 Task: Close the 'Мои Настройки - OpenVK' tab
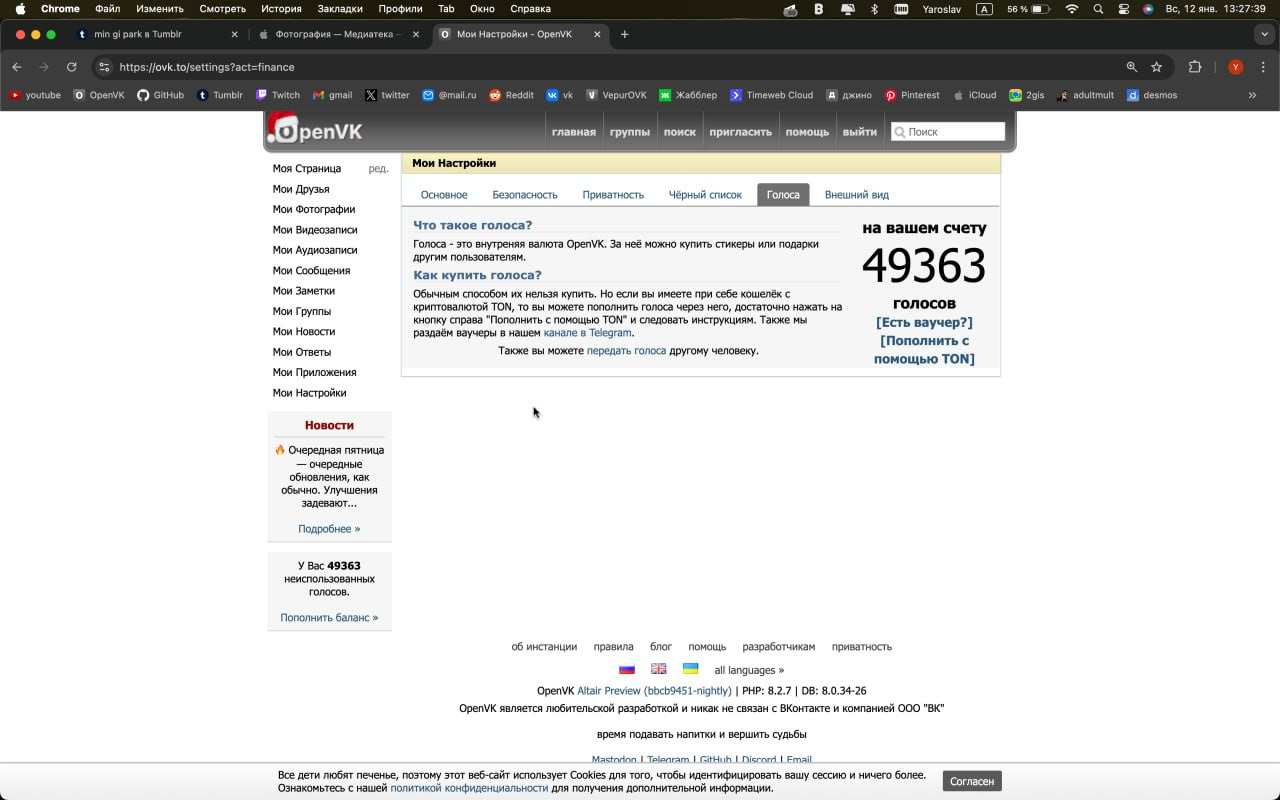(x=597, y=34)
